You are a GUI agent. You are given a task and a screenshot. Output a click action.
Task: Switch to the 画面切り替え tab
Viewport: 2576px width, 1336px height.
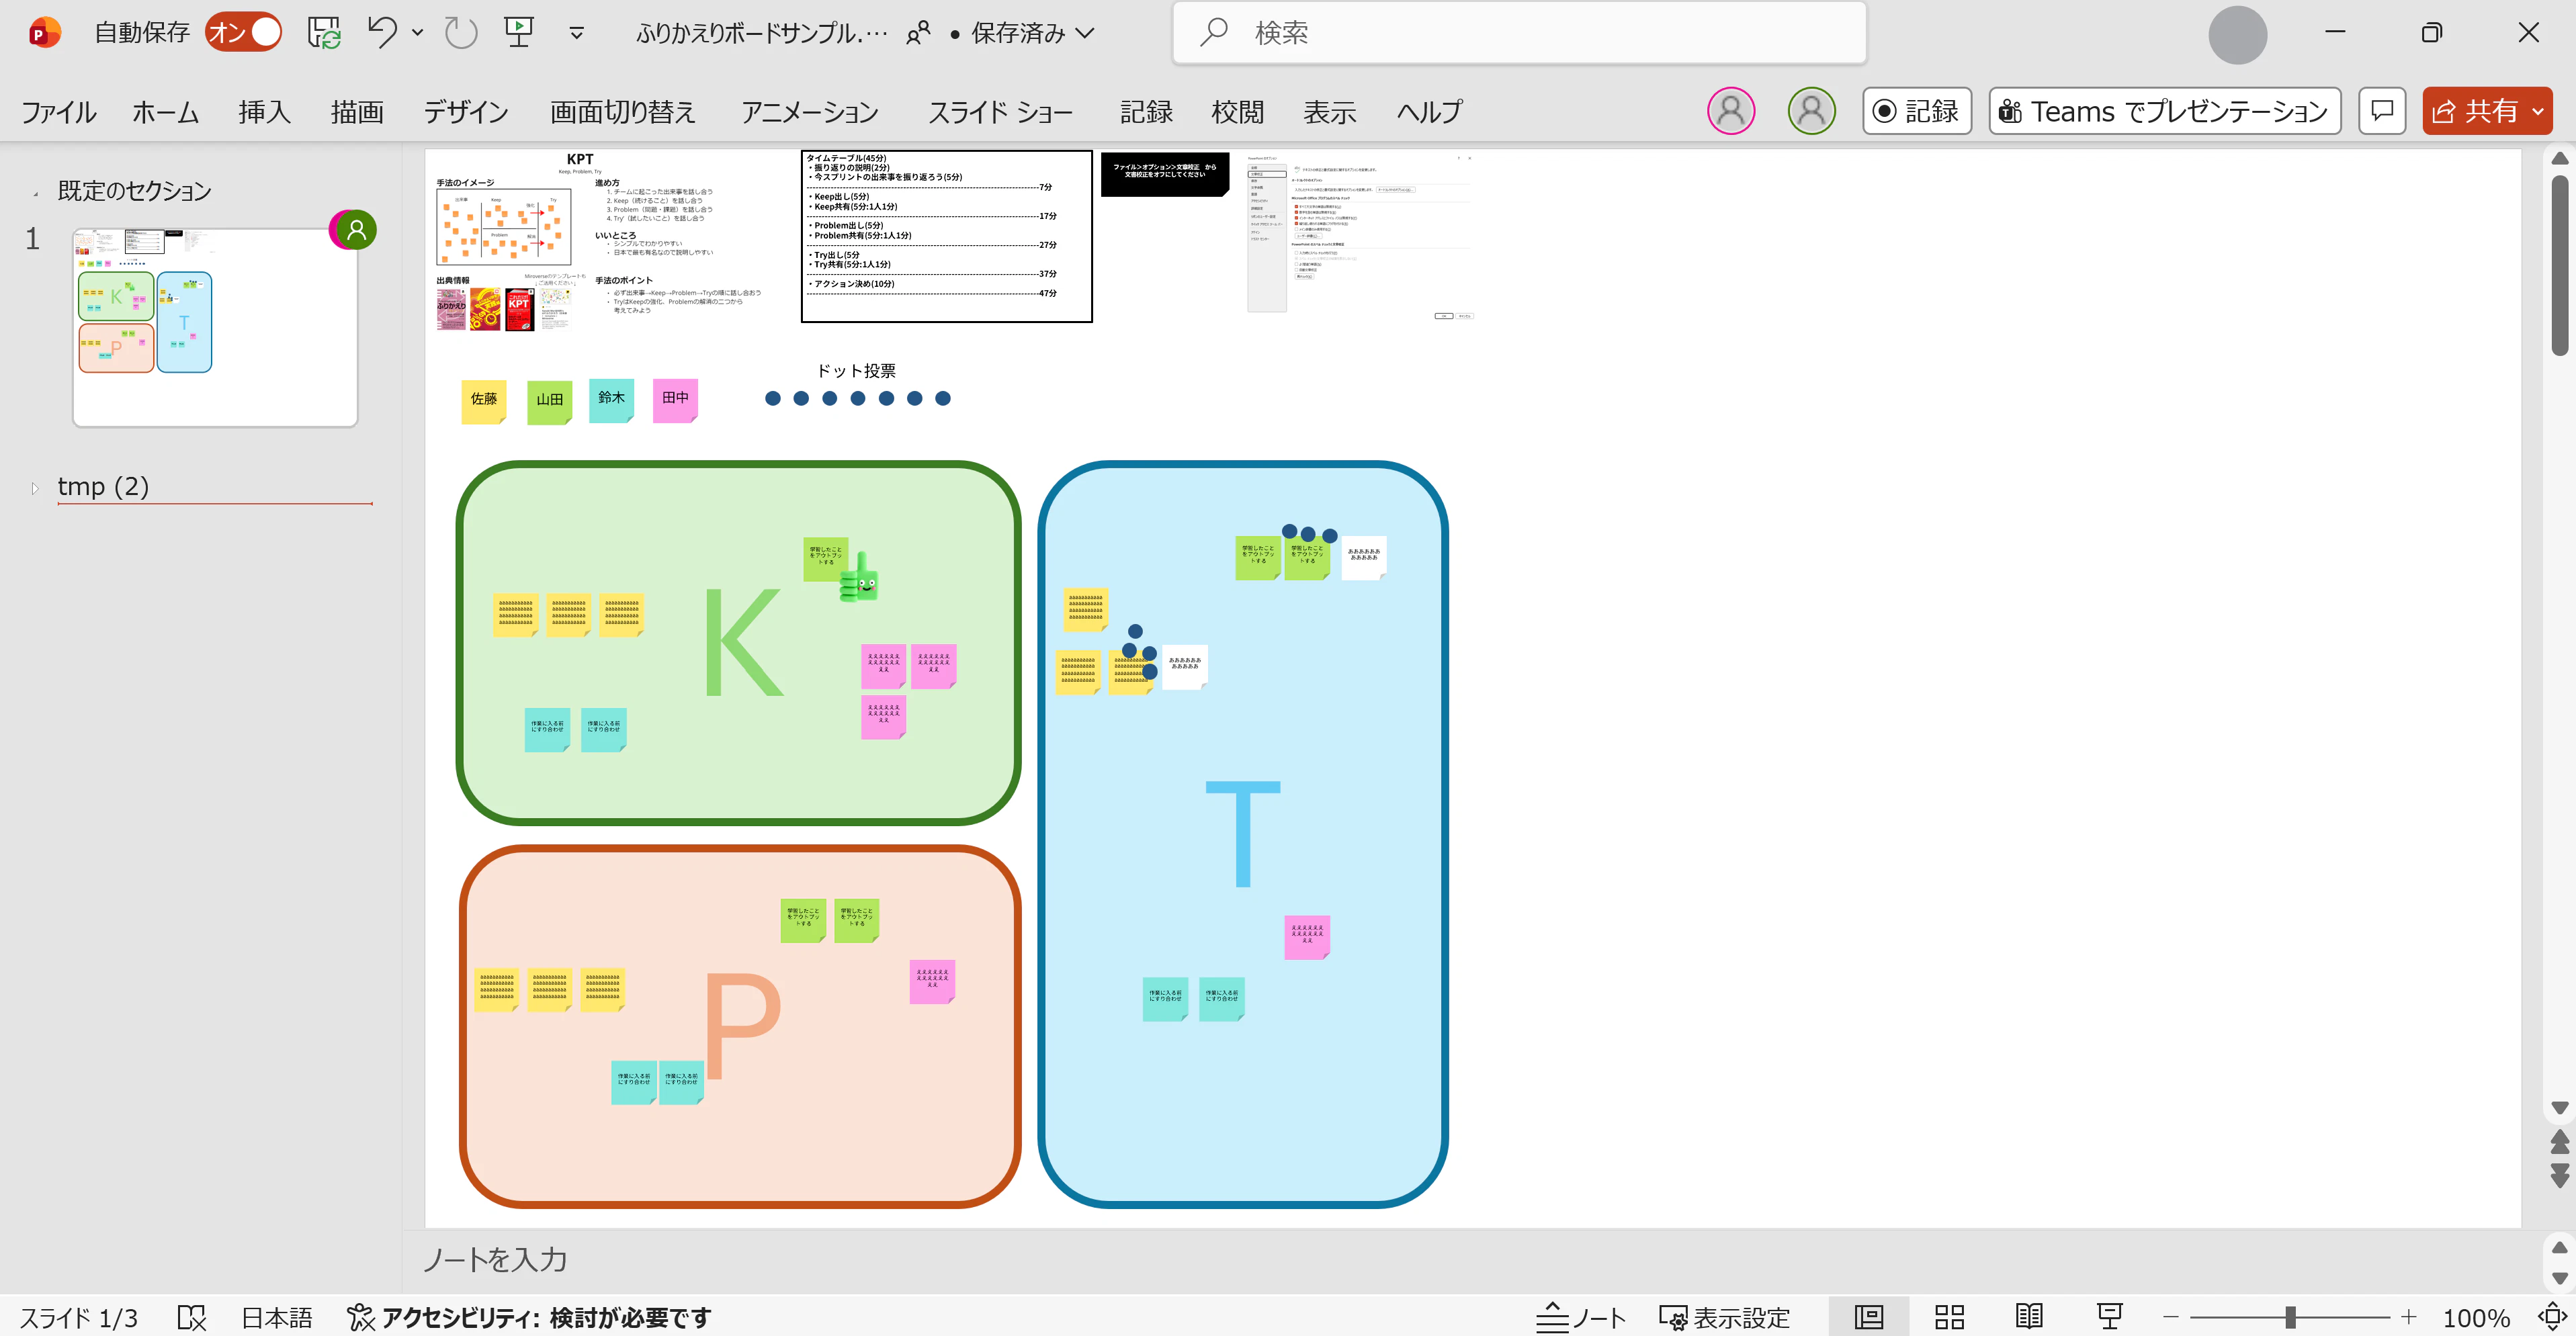622,111
